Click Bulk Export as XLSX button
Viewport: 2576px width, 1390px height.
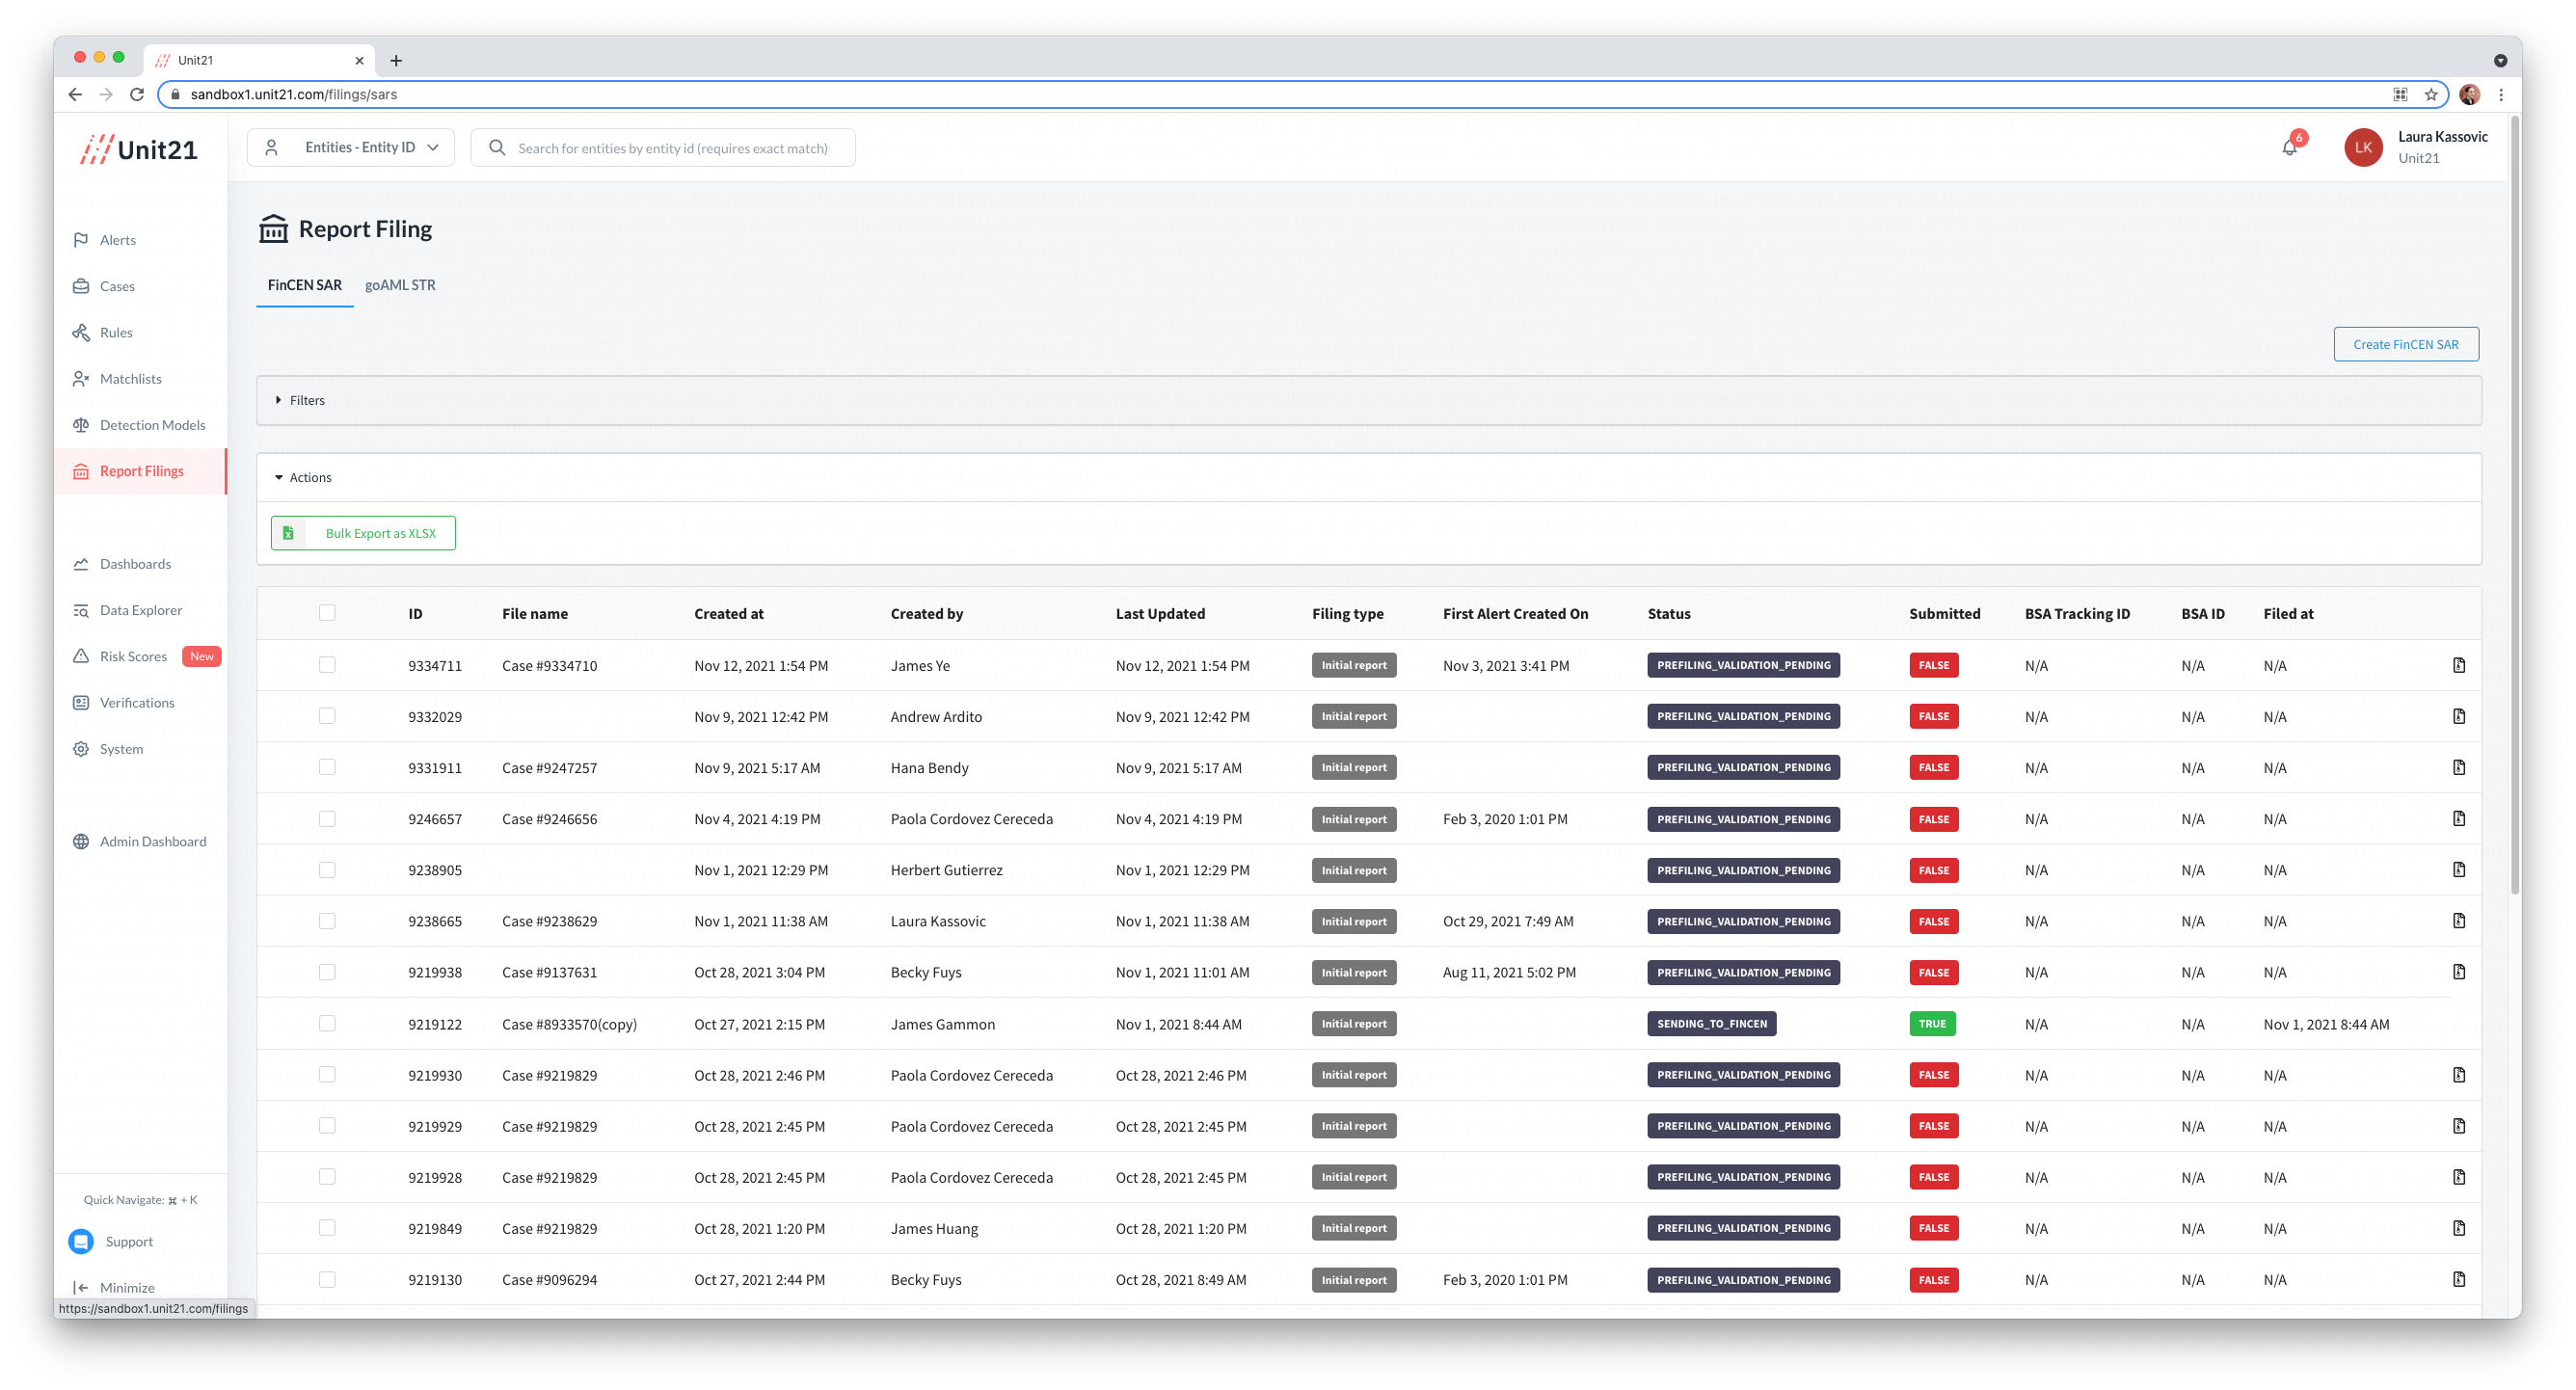(363, 533)
